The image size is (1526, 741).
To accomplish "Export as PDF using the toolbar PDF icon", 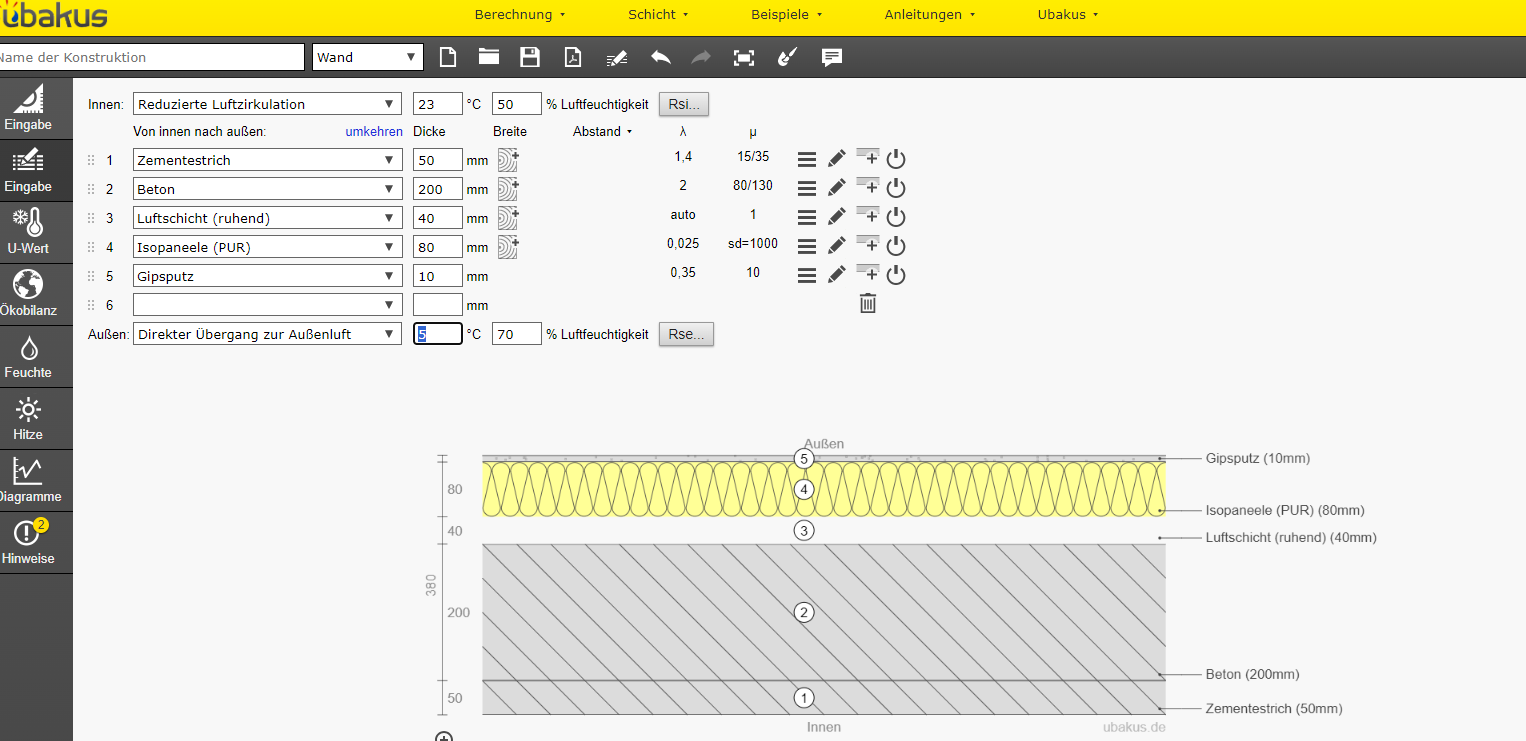I will pos(572,57).
